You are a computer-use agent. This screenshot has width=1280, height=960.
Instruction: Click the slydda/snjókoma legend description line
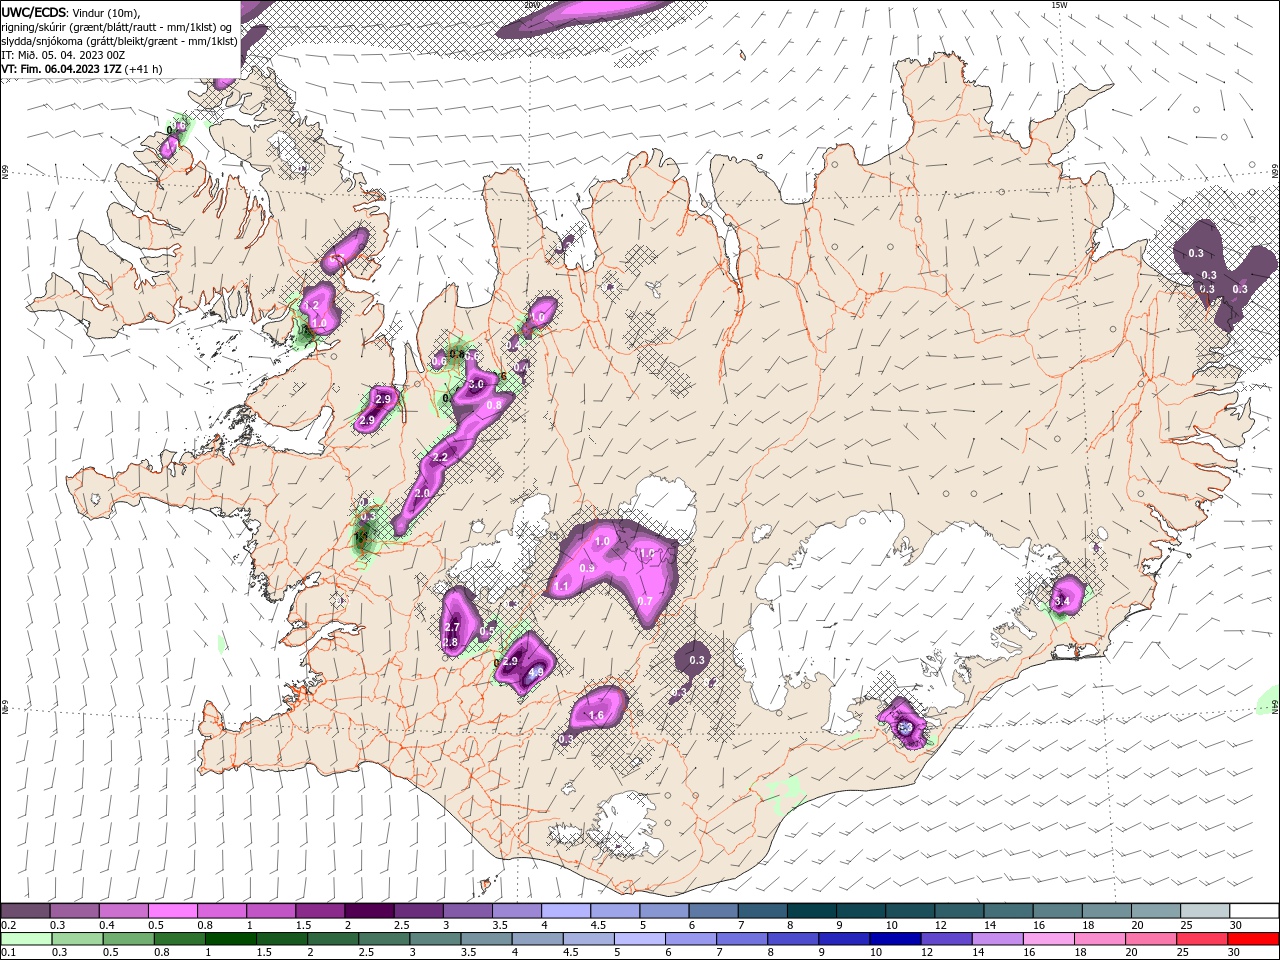coord(119,41)
